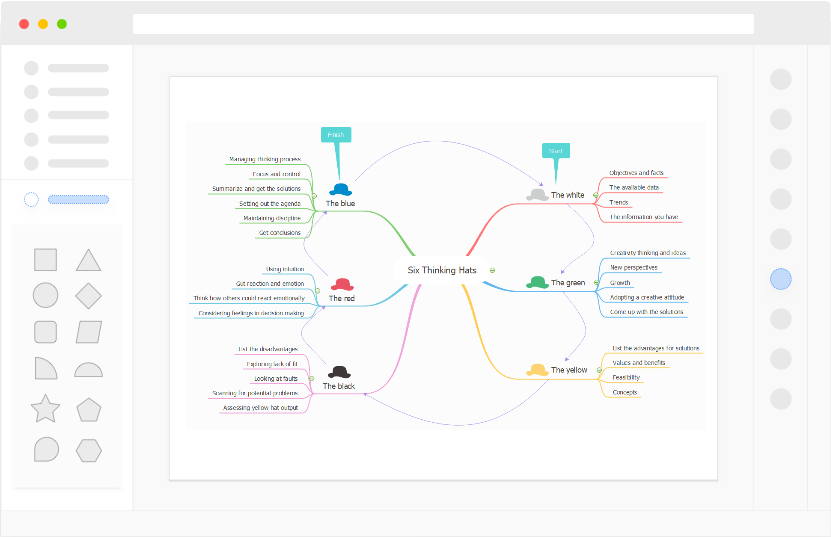This screenshot has height=537, width=831.
Task: Click the Start callout label
Action: click(x=555, y=151)
